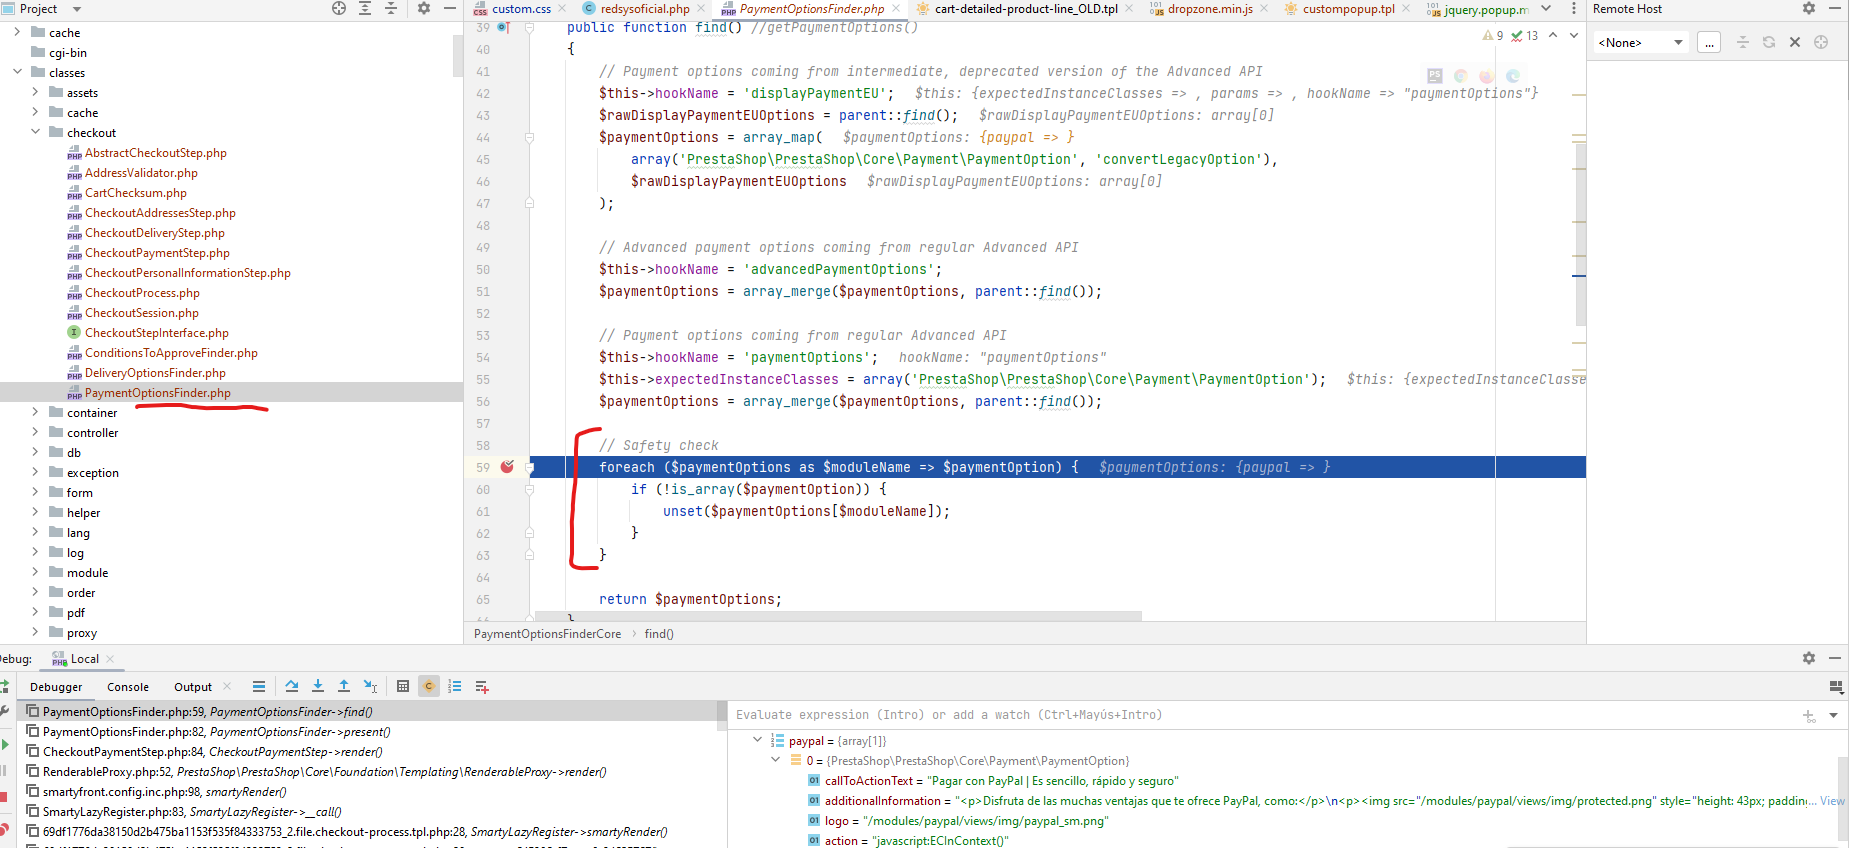Click the Run to Cursor icon
The height and width of the screenshot is (848, 1849).
tap(371, 686)
